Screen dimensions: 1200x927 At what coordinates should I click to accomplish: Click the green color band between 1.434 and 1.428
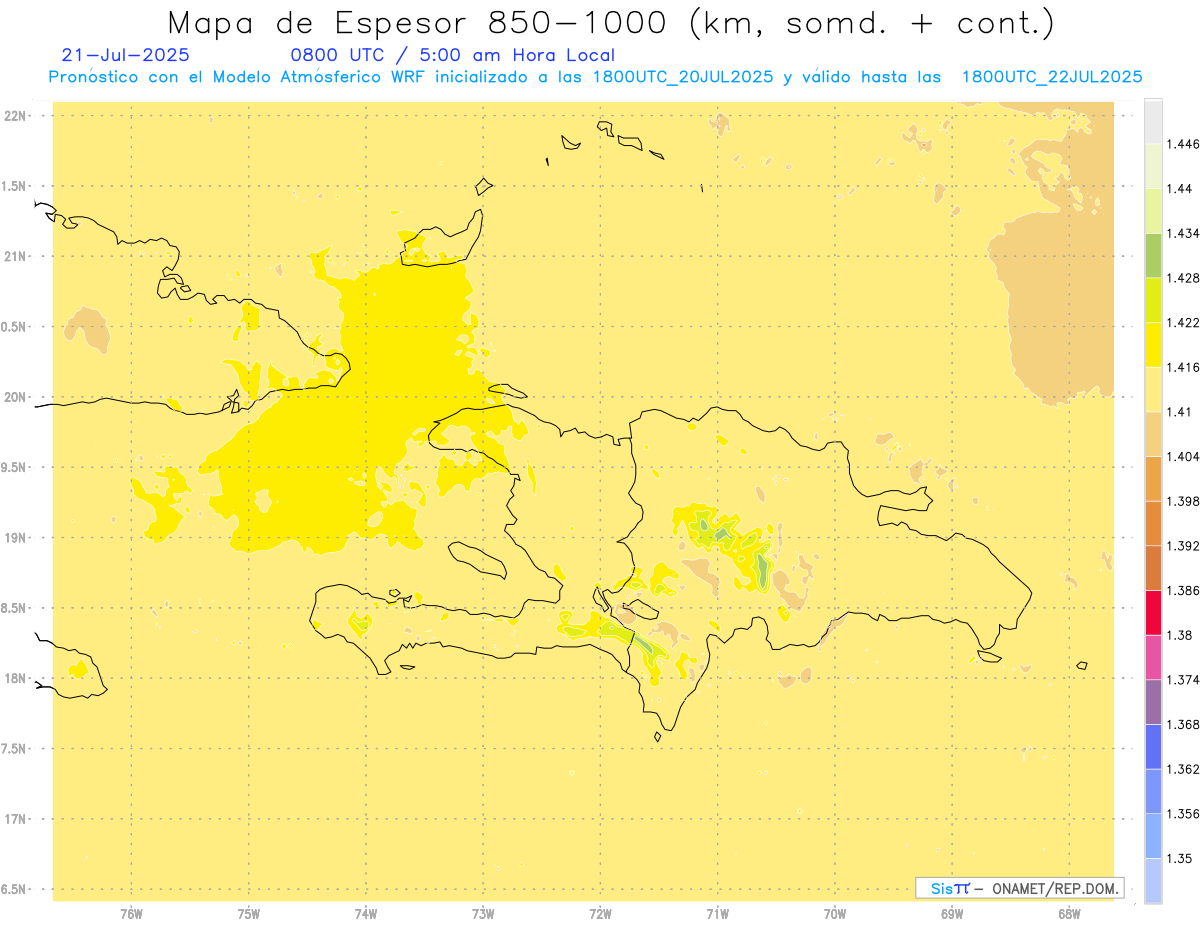coord(1153,255)
